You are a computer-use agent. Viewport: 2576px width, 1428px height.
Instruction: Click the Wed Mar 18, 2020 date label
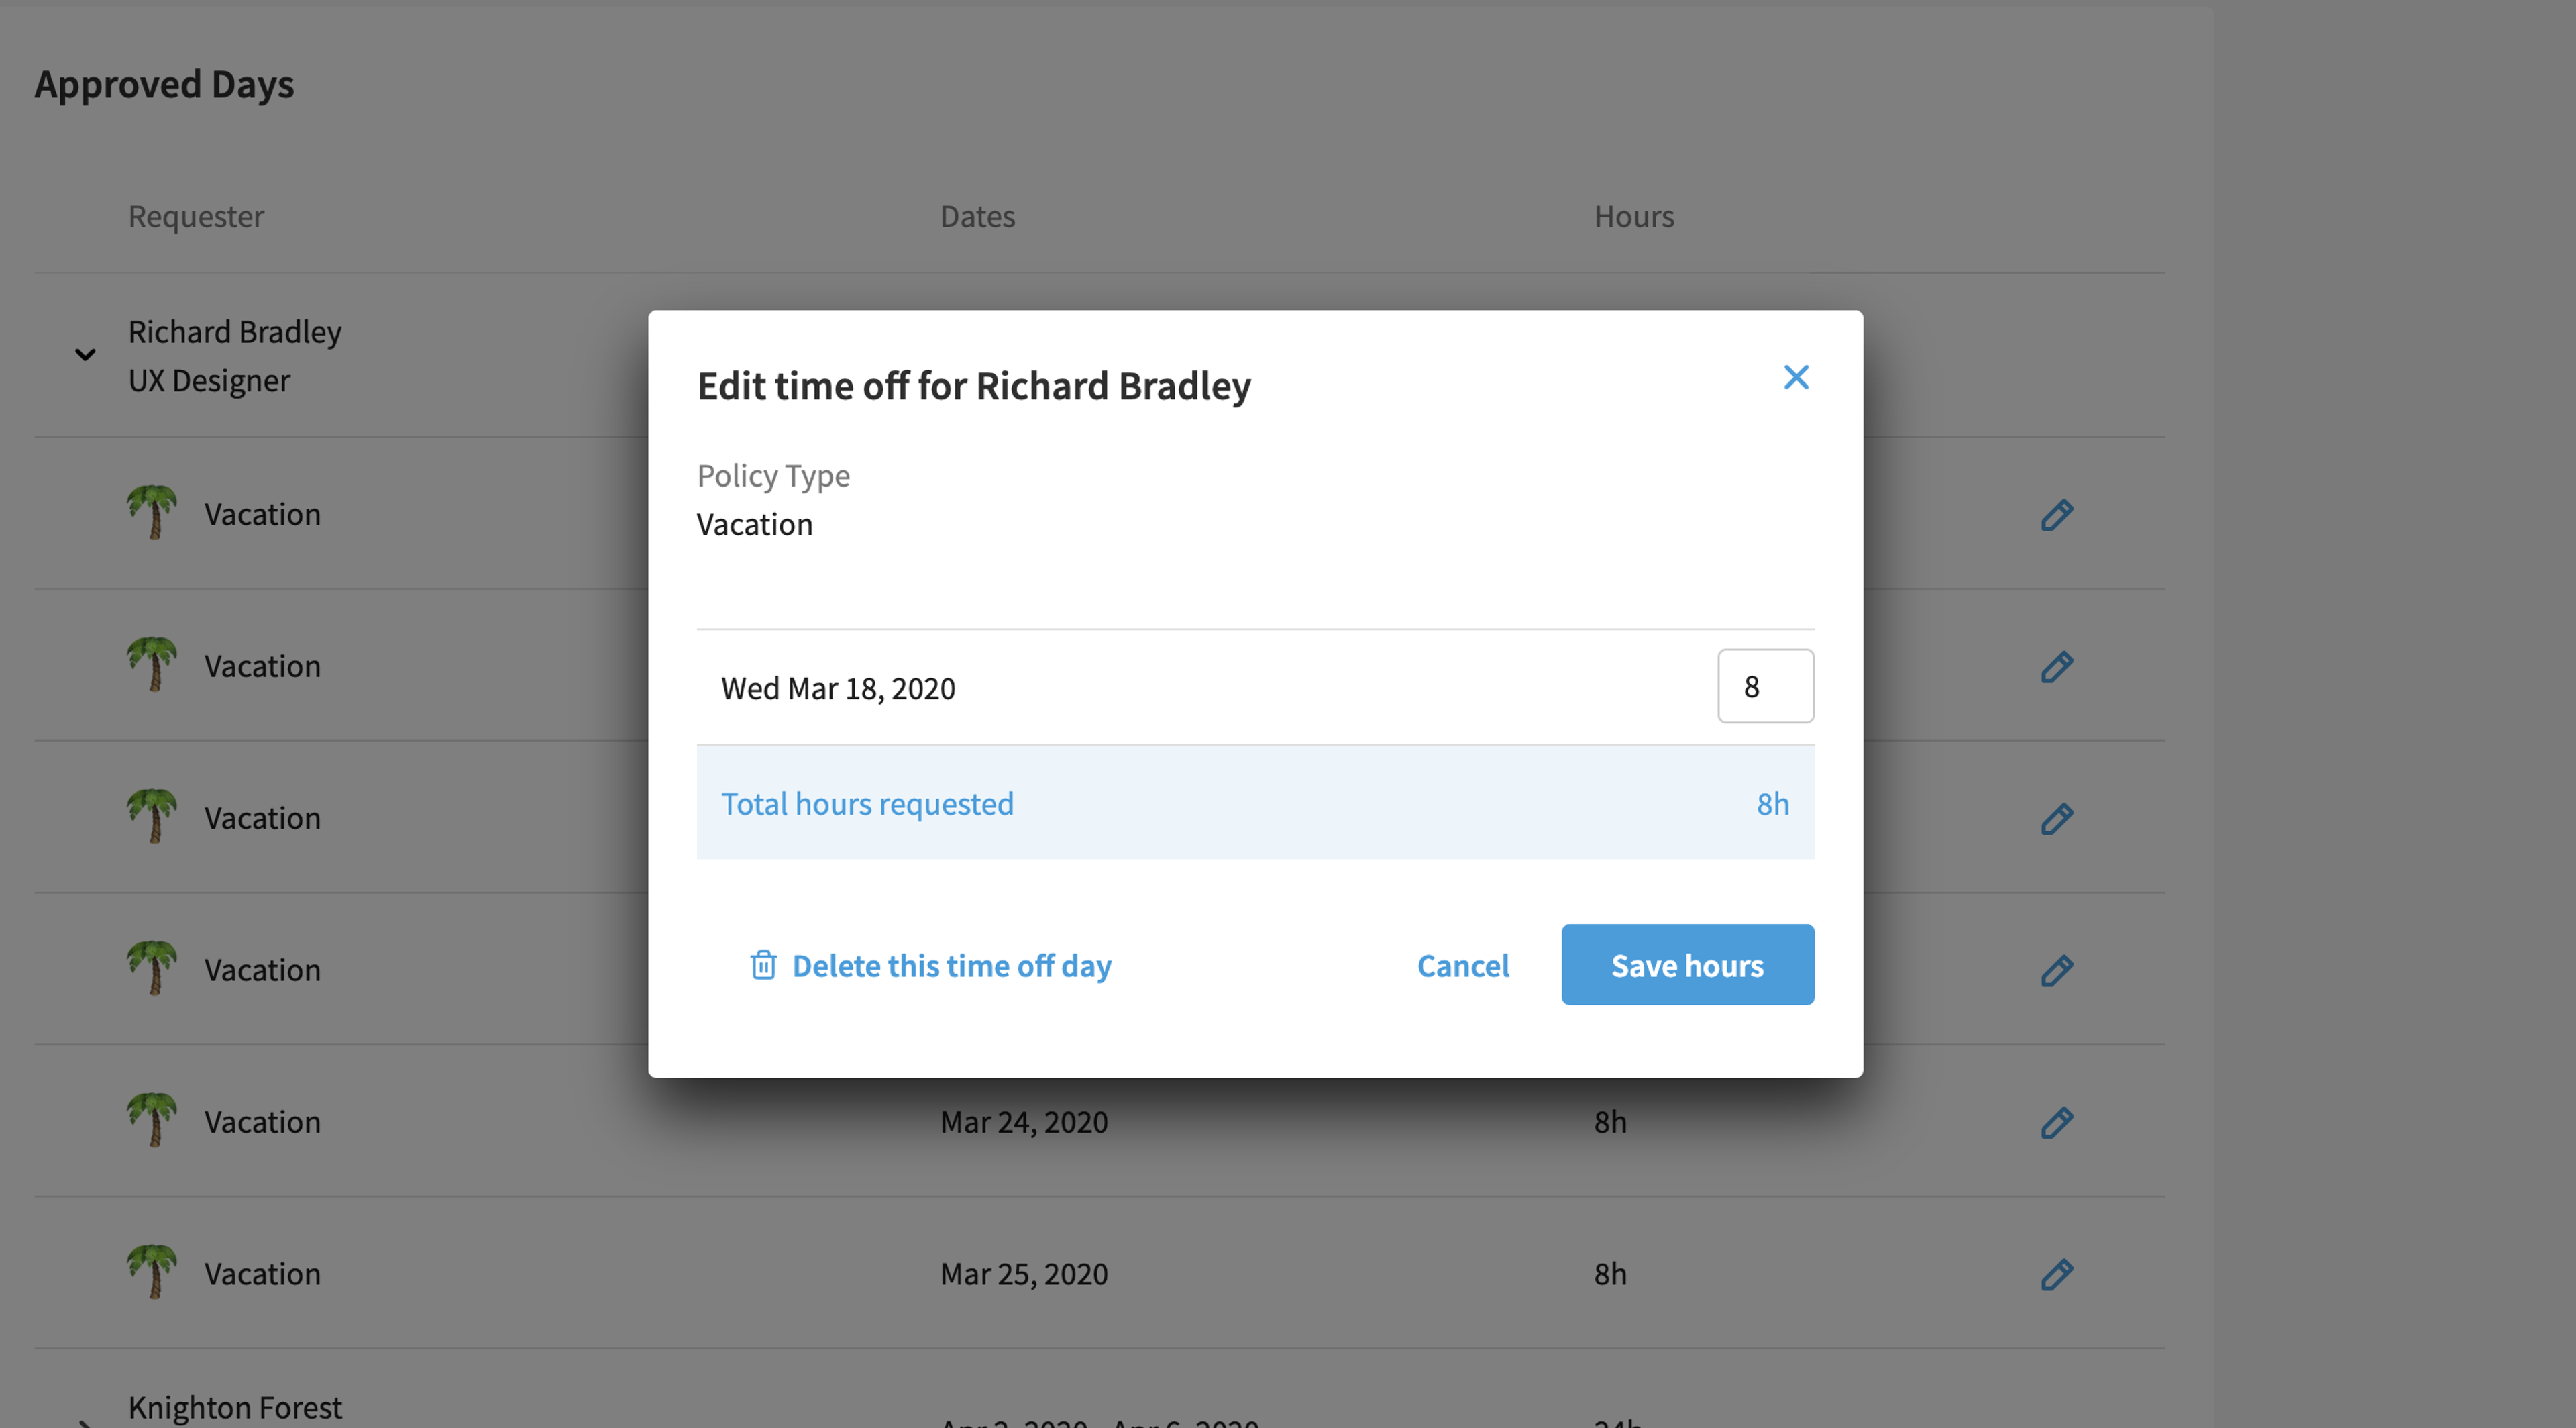click(838, 688)
